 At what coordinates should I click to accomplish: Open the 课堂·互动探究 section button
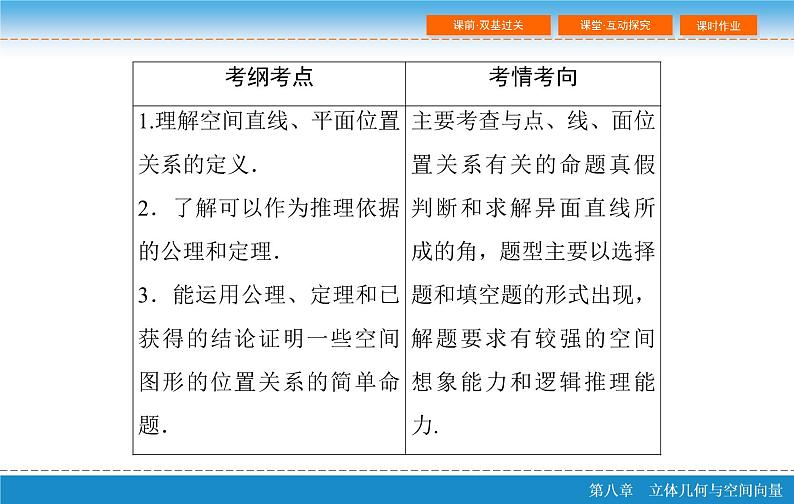tap(615, 25)
